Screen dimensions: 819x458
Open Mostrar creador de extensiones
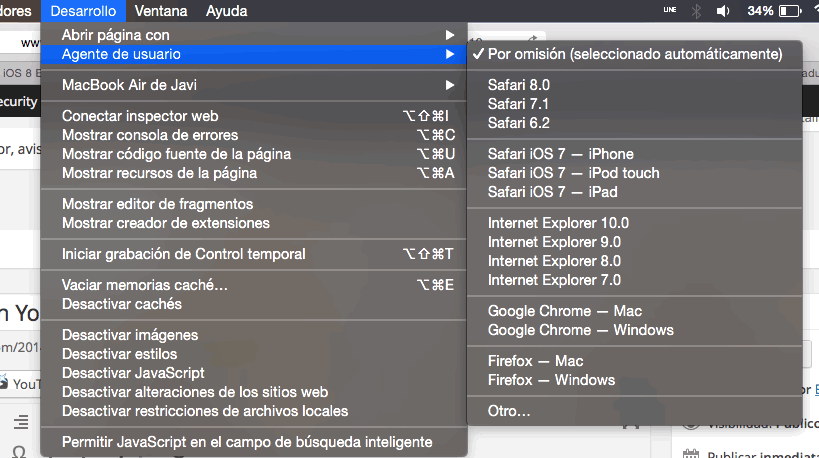254,223
